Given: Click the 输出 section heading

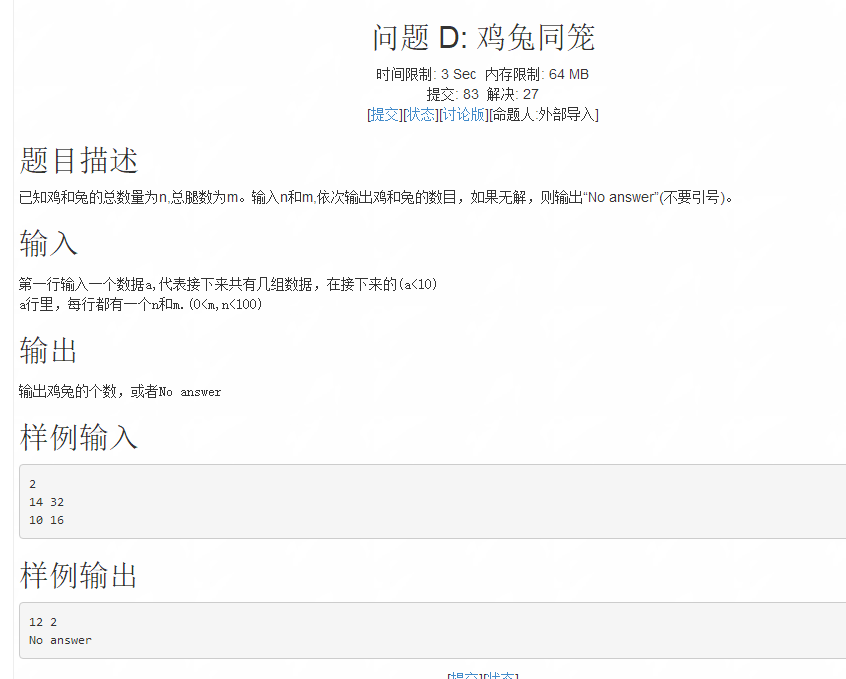Looking at the screenshot, I should click(48, 351).
